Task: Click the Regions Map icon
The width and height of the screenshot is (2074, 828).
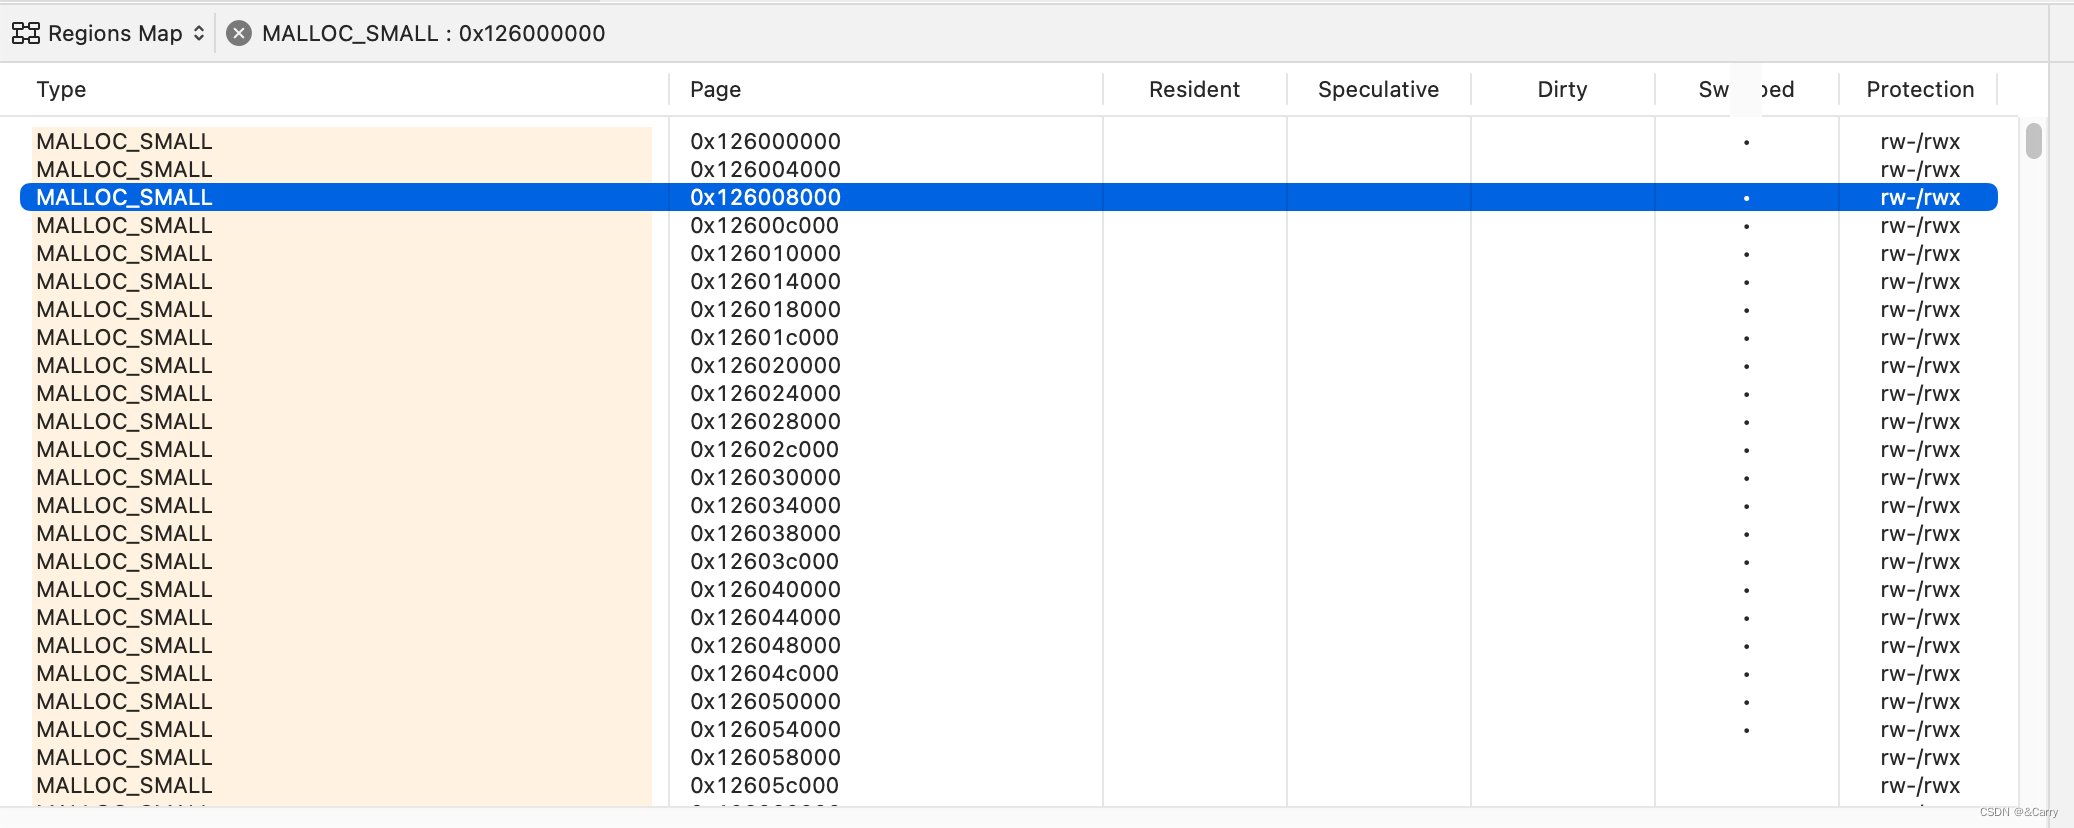Action: point(26,33)
